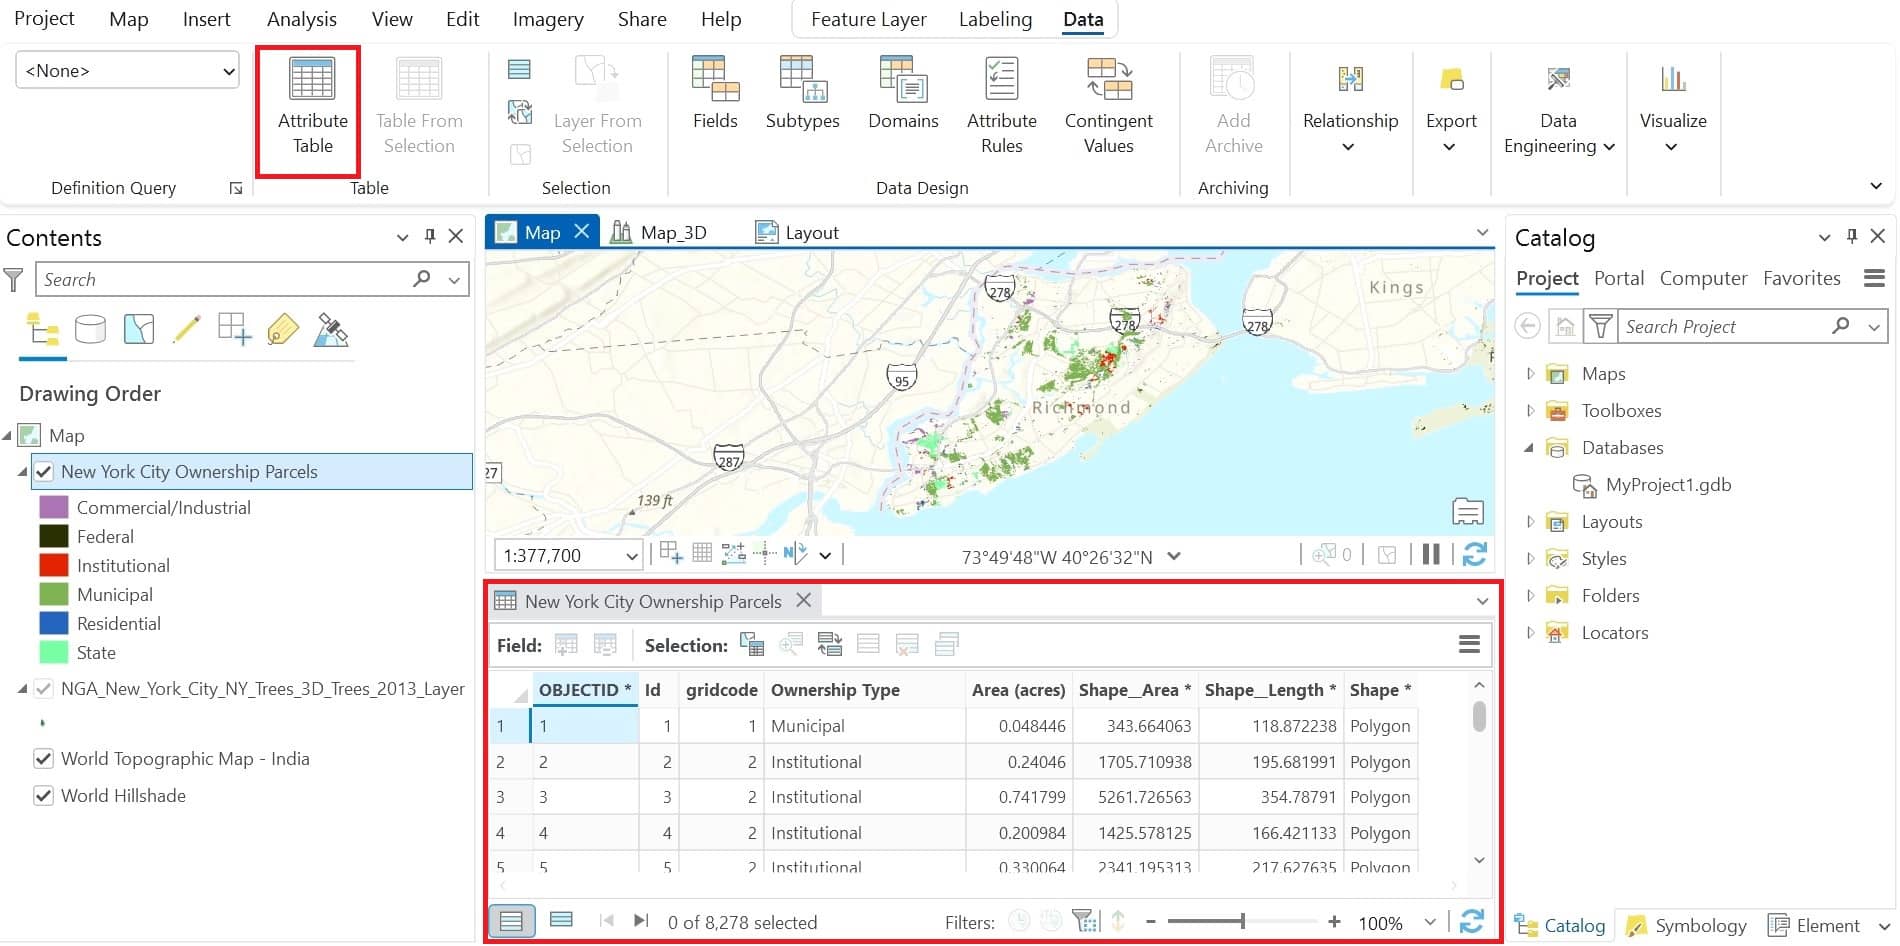Click Select By Attributes in the table pane

click(751, 644)
